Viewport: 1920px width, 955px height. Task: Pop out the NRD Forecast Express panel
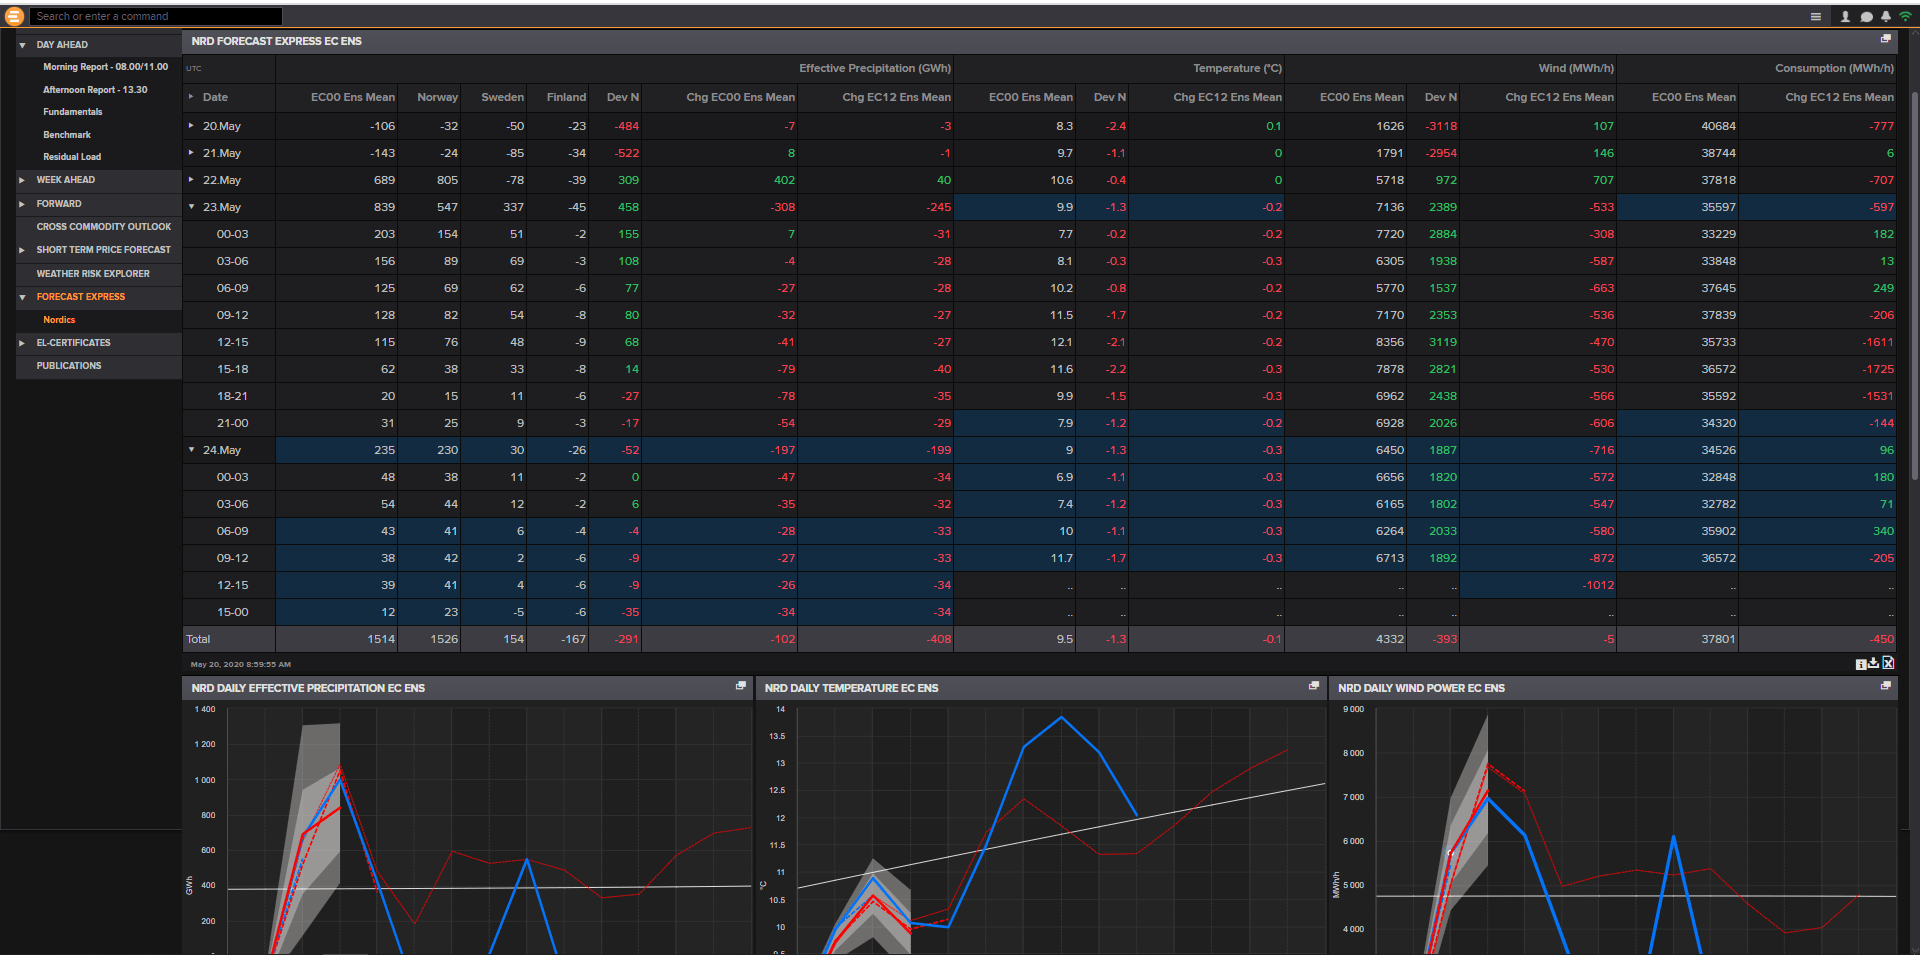(1885, 40)
